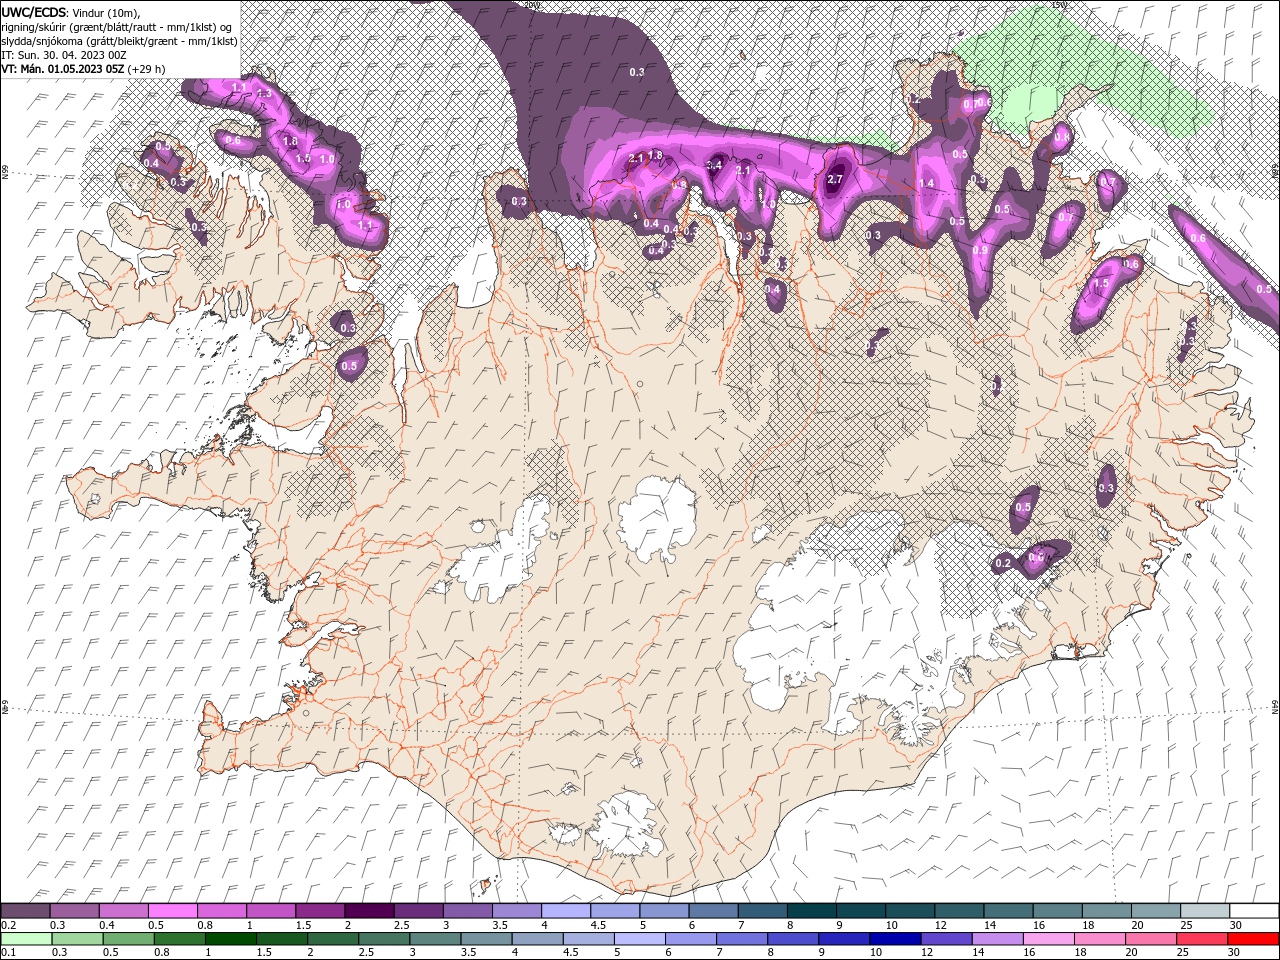The image size is (1280, 960).
Task: Select pale gray top-row swatch between 25 and 30
Action: (1203, 911)
